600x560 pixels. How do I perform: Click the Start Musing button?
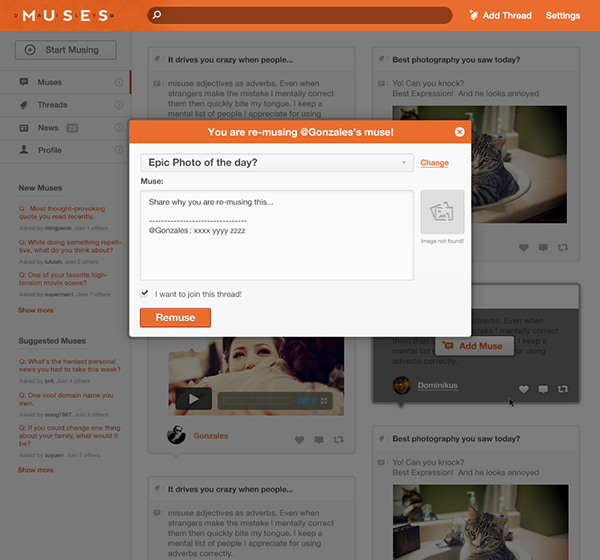[66, 50]
